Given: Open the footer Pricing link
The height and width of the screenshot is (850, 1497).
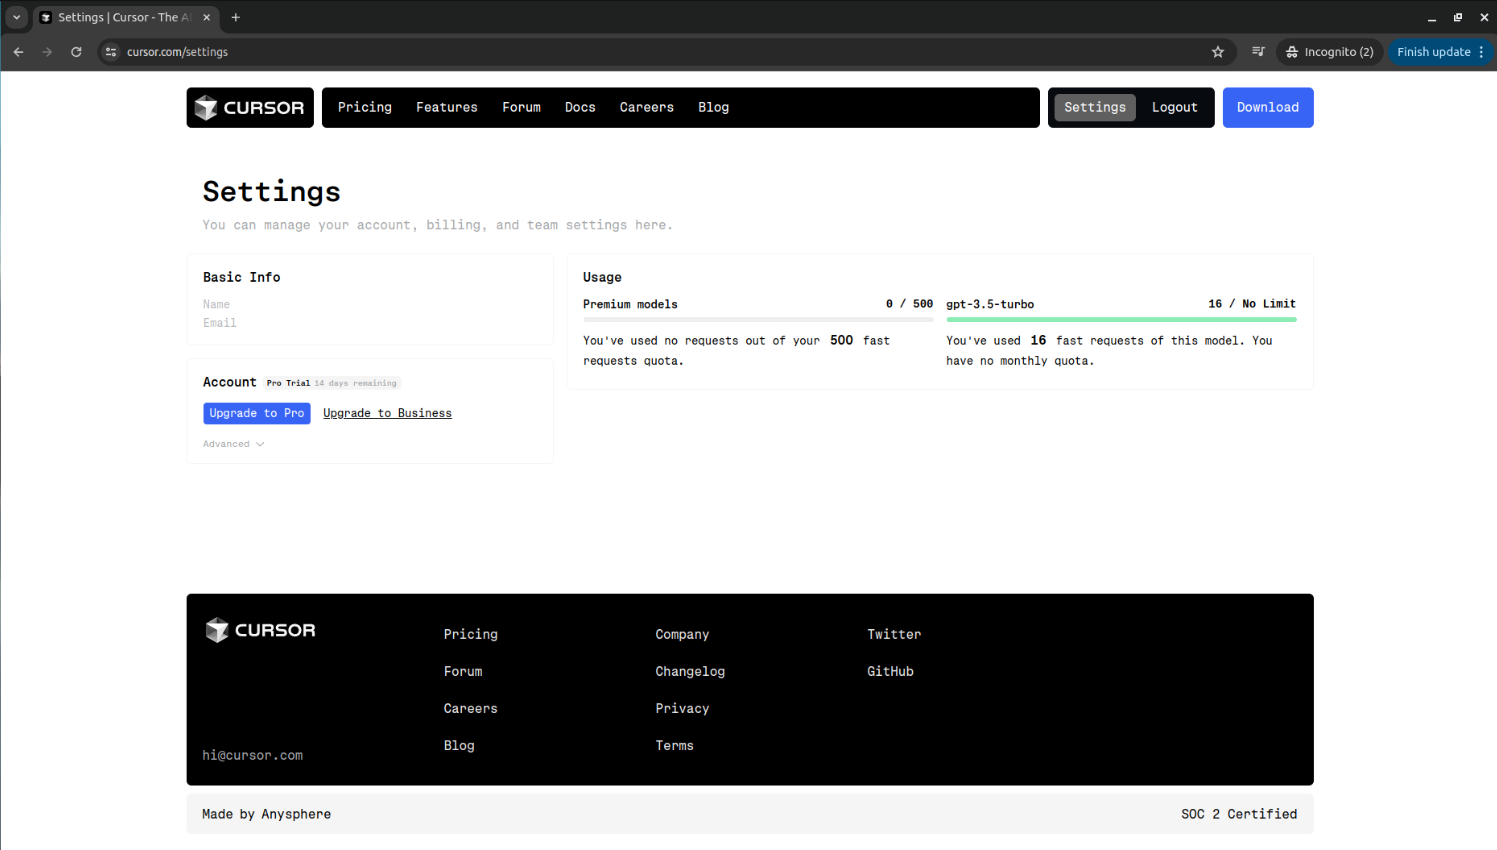Looking at the screenshot, I should tap(471, 634).
